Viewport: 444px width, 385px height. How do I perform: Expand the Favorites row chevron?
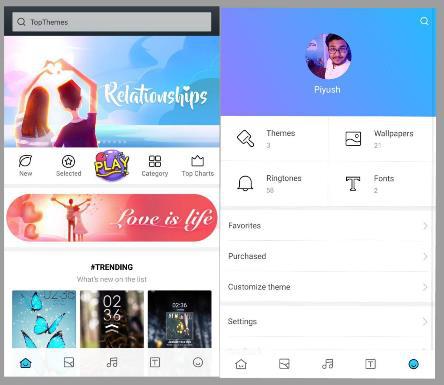pos(425,226)
